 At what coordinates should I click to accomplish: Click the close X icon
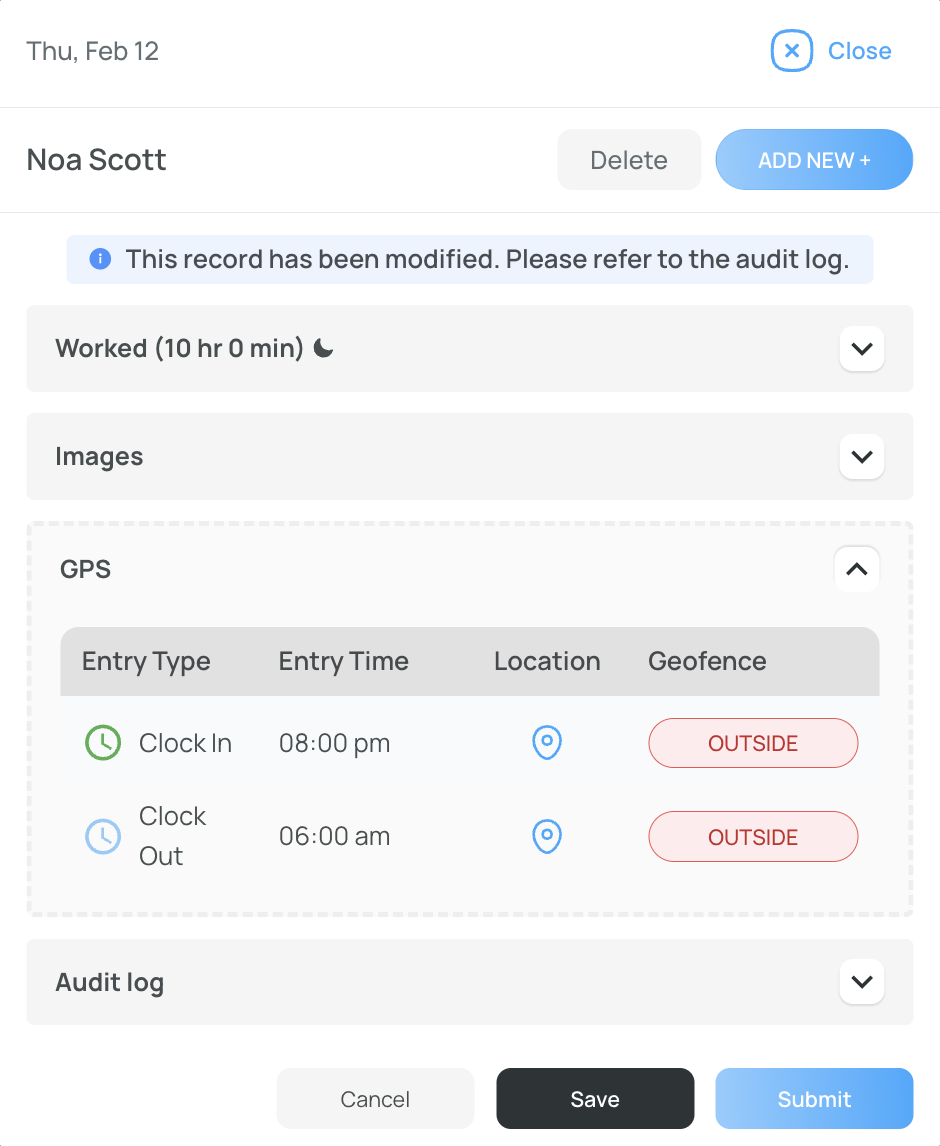(792, 51)
